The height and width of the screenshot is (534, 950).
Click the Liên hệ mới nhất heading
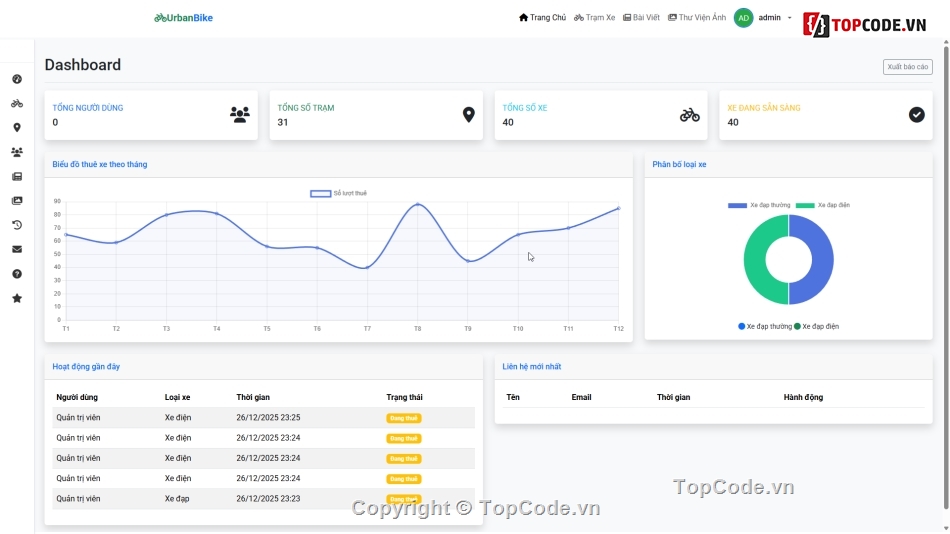[x=531, y=367]
